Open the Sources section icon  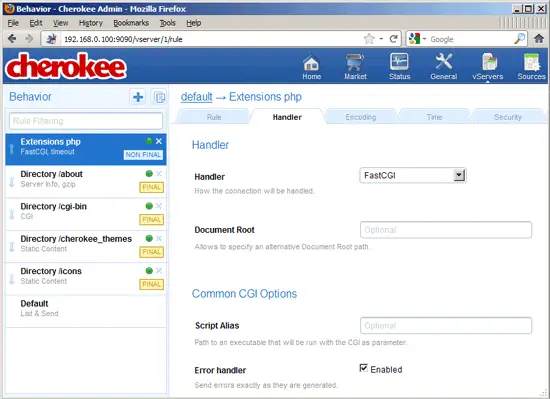click(x=531, y=67)
